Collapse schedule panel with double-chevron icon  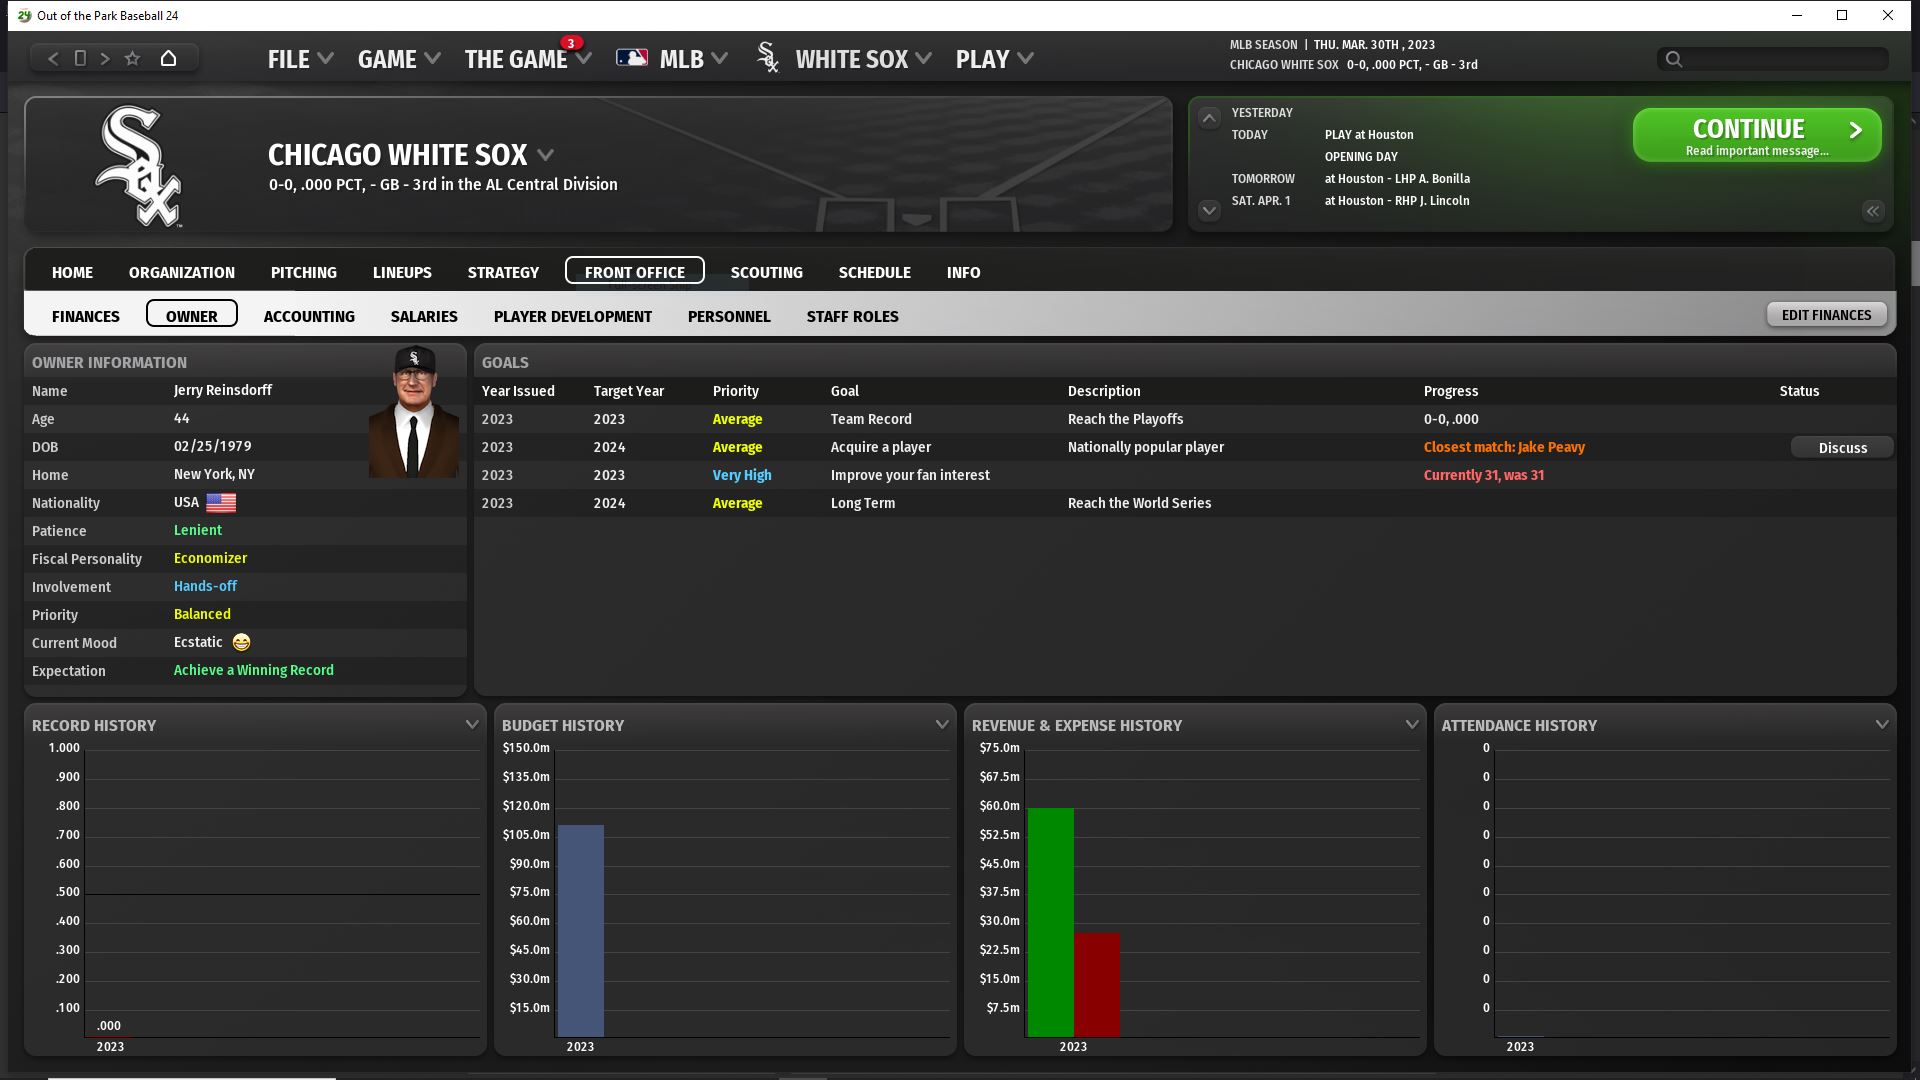click(1873, 211)
